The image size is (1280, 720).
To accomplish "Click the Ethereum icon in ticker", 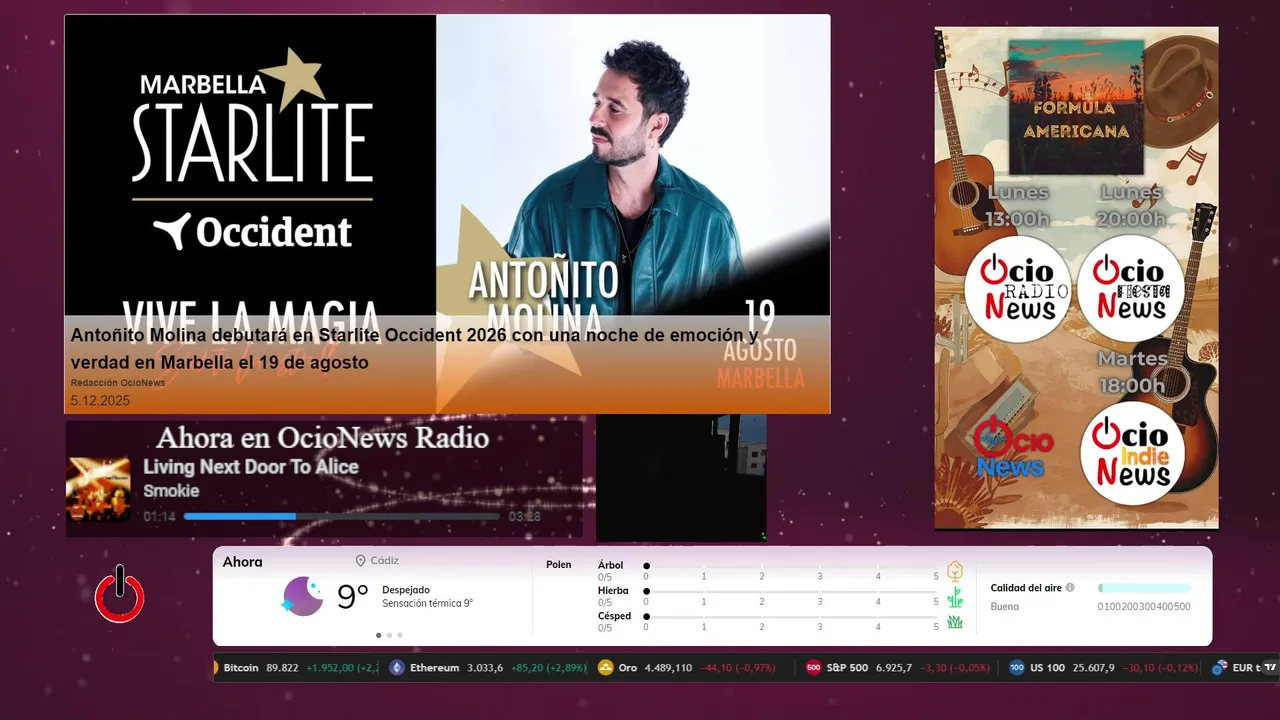I will pos(397,667).
